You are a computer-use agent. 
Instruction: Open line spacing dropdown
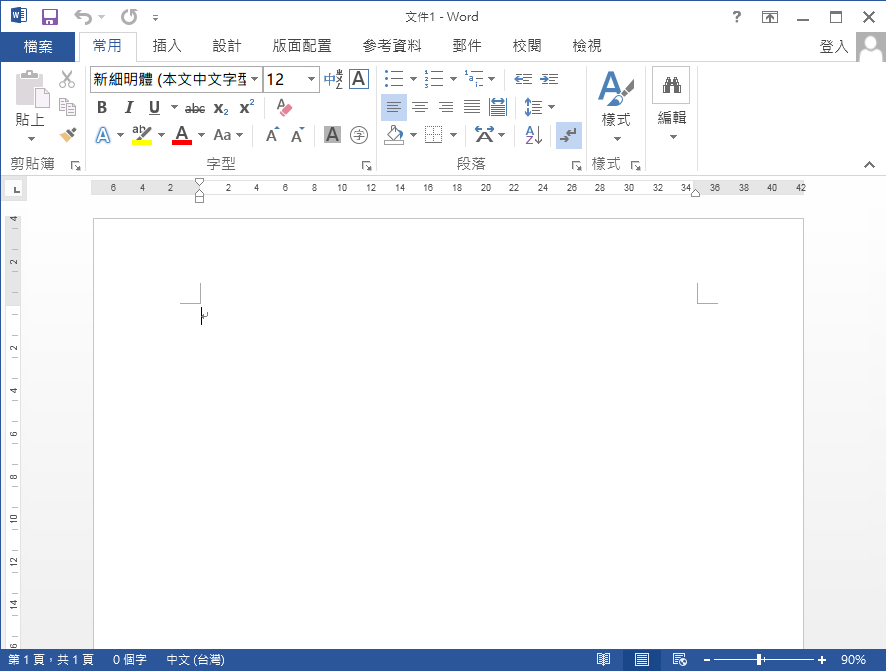pos(540,107)
